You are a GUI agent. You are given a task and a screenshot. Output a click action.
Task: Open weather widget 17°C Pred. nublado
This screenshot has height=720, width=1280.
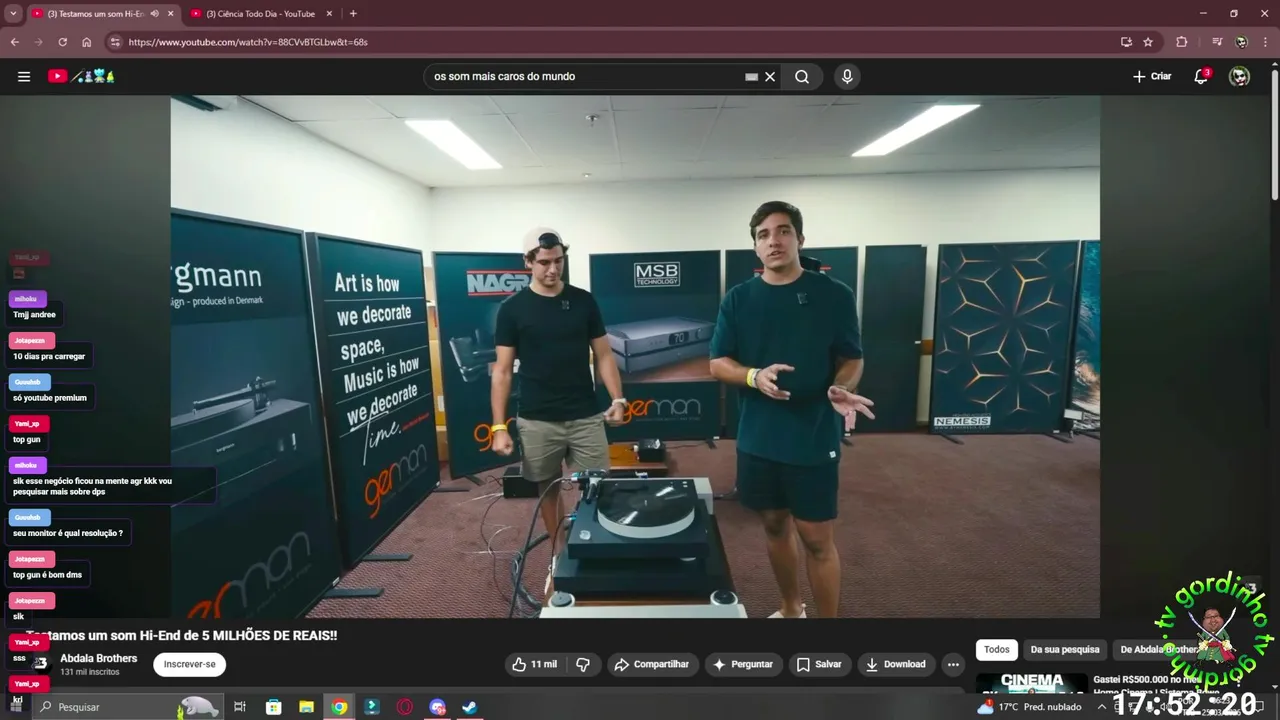[x=1029, y=707]
